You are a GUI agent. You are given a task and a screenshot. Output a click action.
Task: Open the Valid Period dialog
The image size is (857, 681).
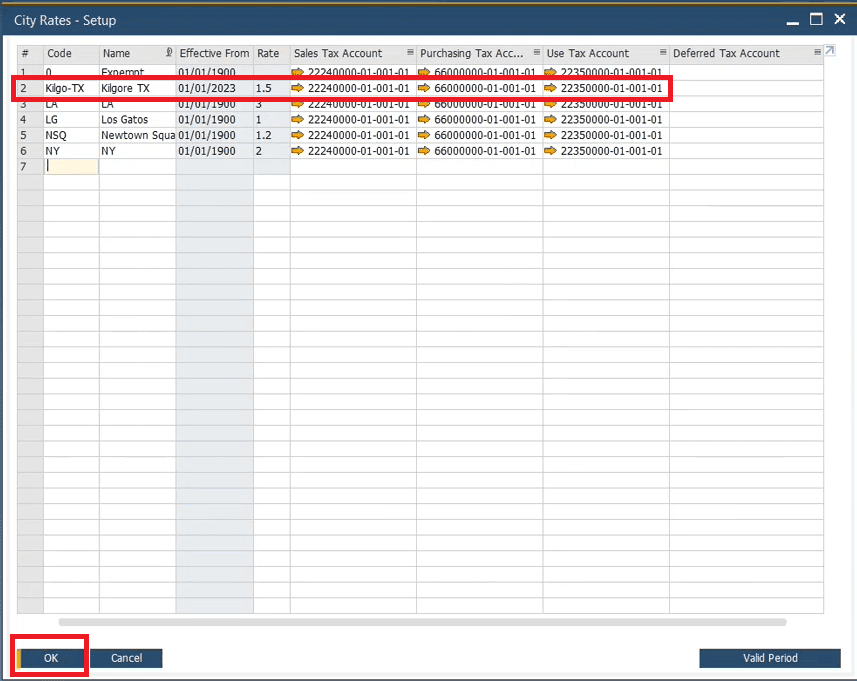[769, 658]
